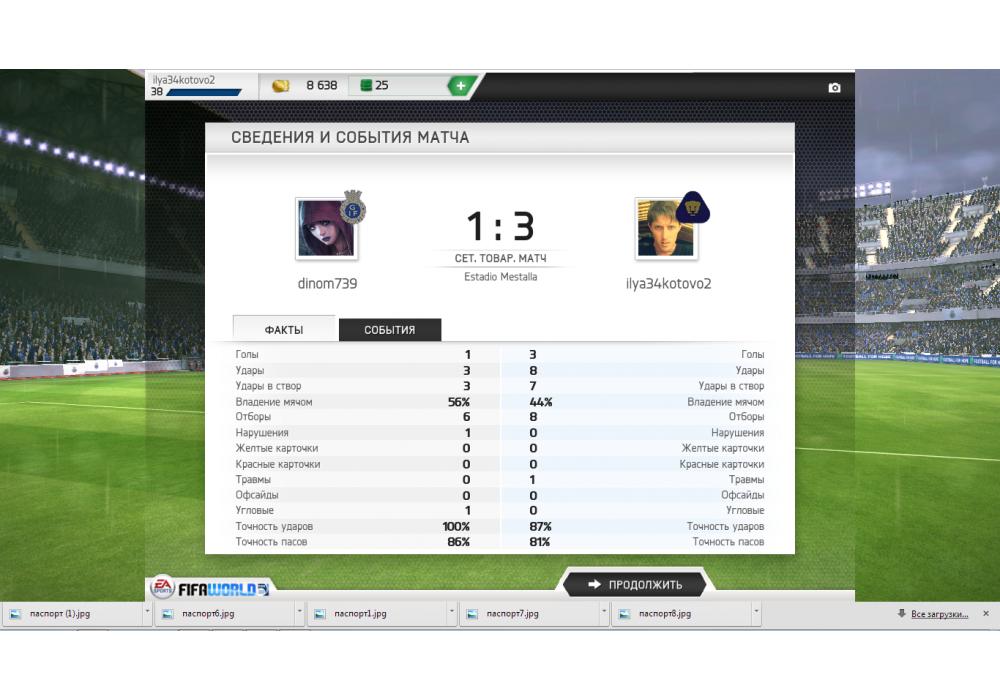Open the паспорт1.jpg downloaded file
1000x700 pixels.
point(360,613)
